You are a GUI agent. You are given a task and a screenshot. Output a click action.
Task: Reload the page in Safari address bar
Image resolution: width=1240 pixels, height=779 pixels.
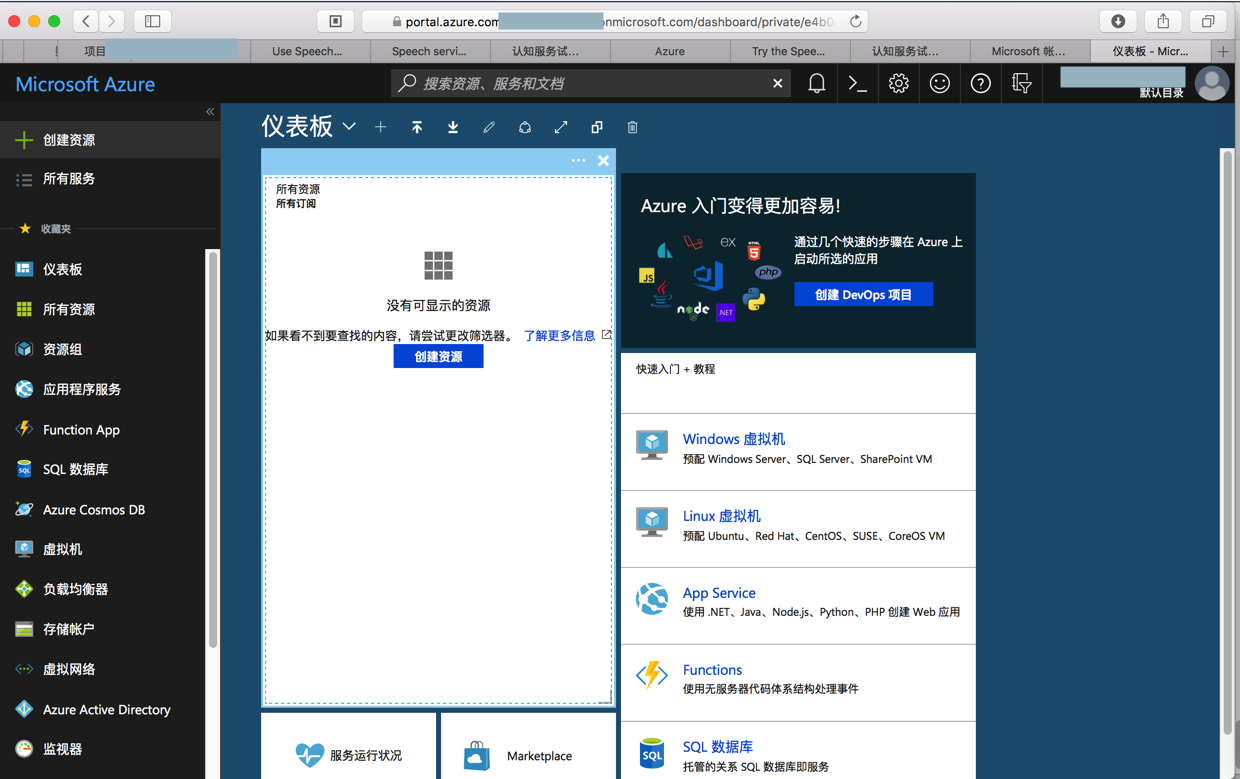tap(856, 21)
